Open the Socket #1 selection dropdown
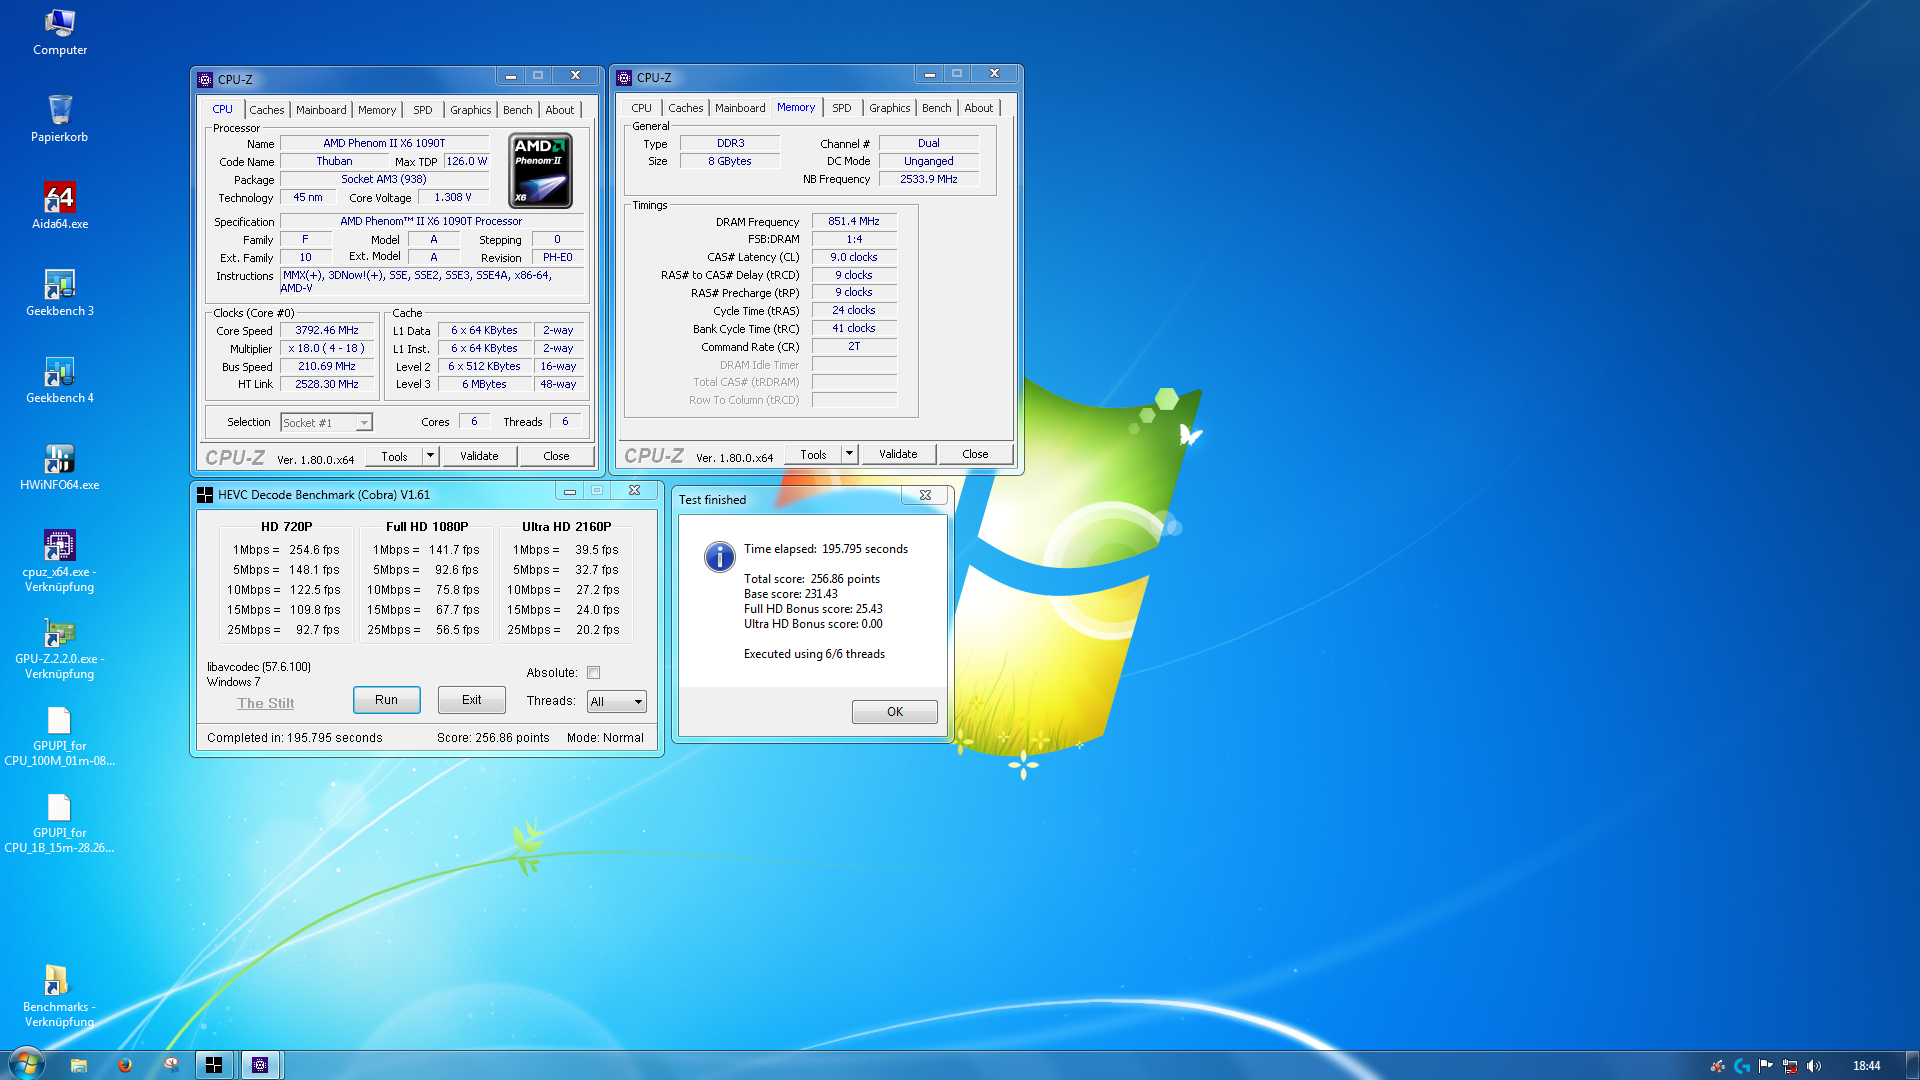The height and width of the screenshot is (1080, 1920). (x=326, y=423)
